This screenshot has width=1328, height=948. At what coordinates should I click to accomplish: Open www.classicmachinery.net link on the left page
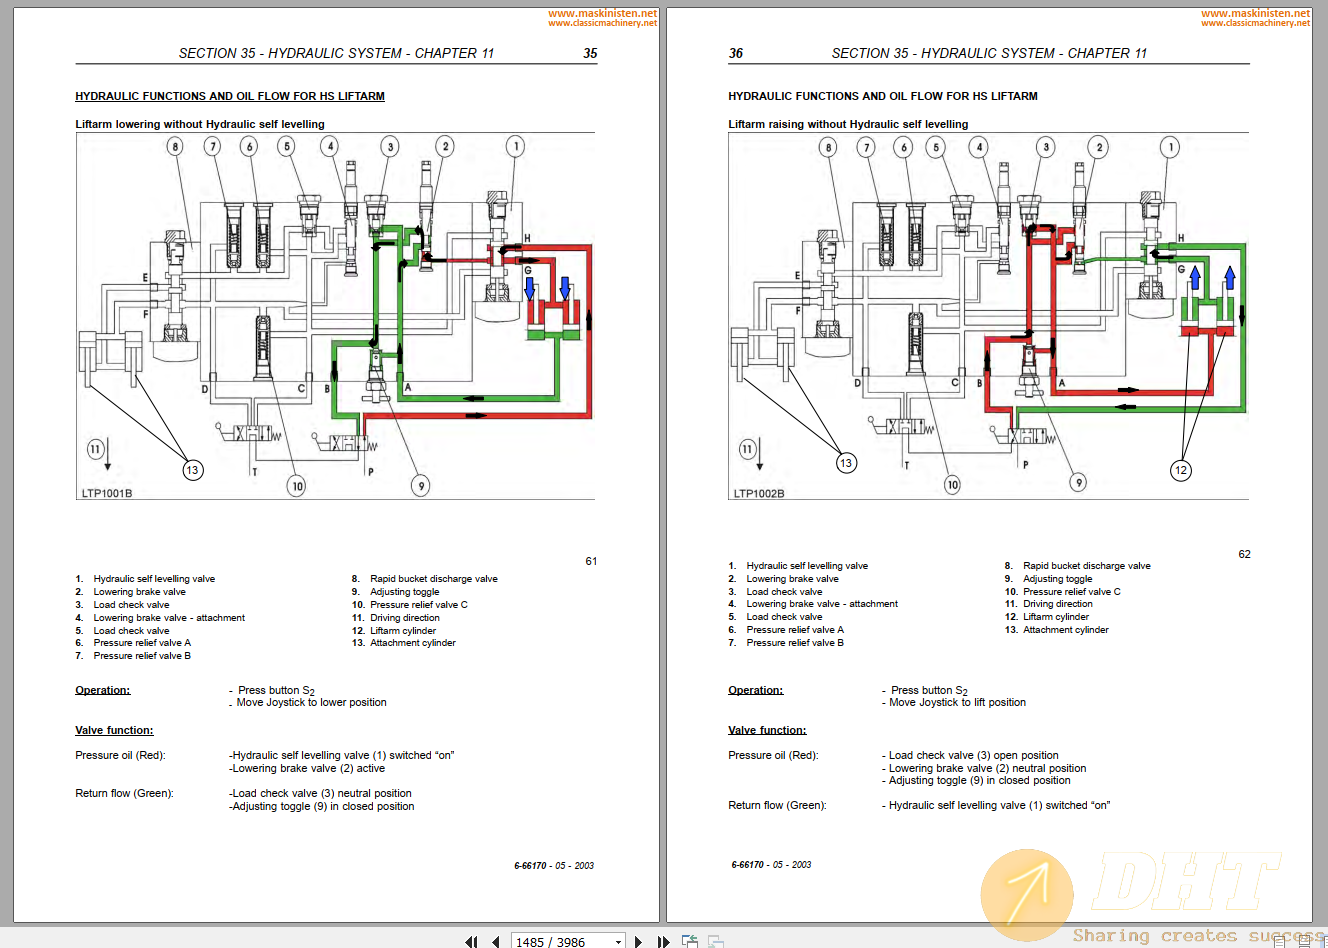point(600,23)
